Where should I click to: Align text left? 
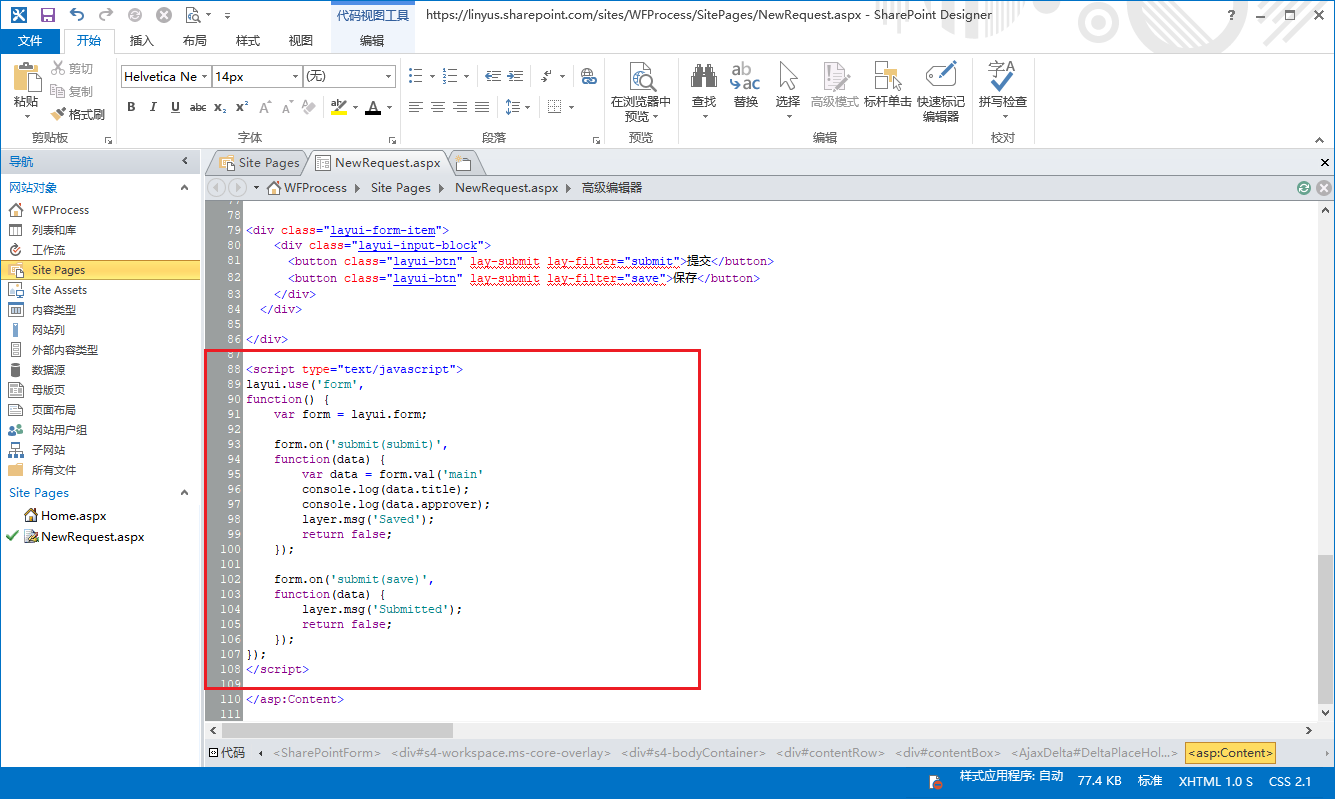(416, 107)
